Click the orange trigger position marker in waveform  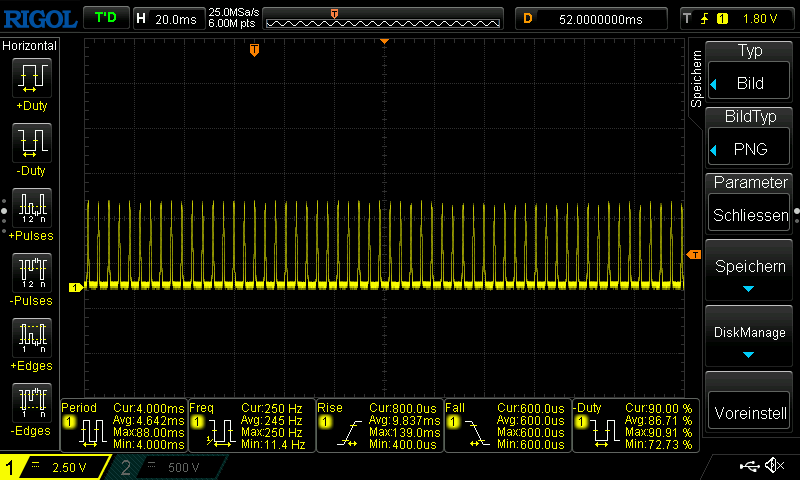[x=254, y=50]
